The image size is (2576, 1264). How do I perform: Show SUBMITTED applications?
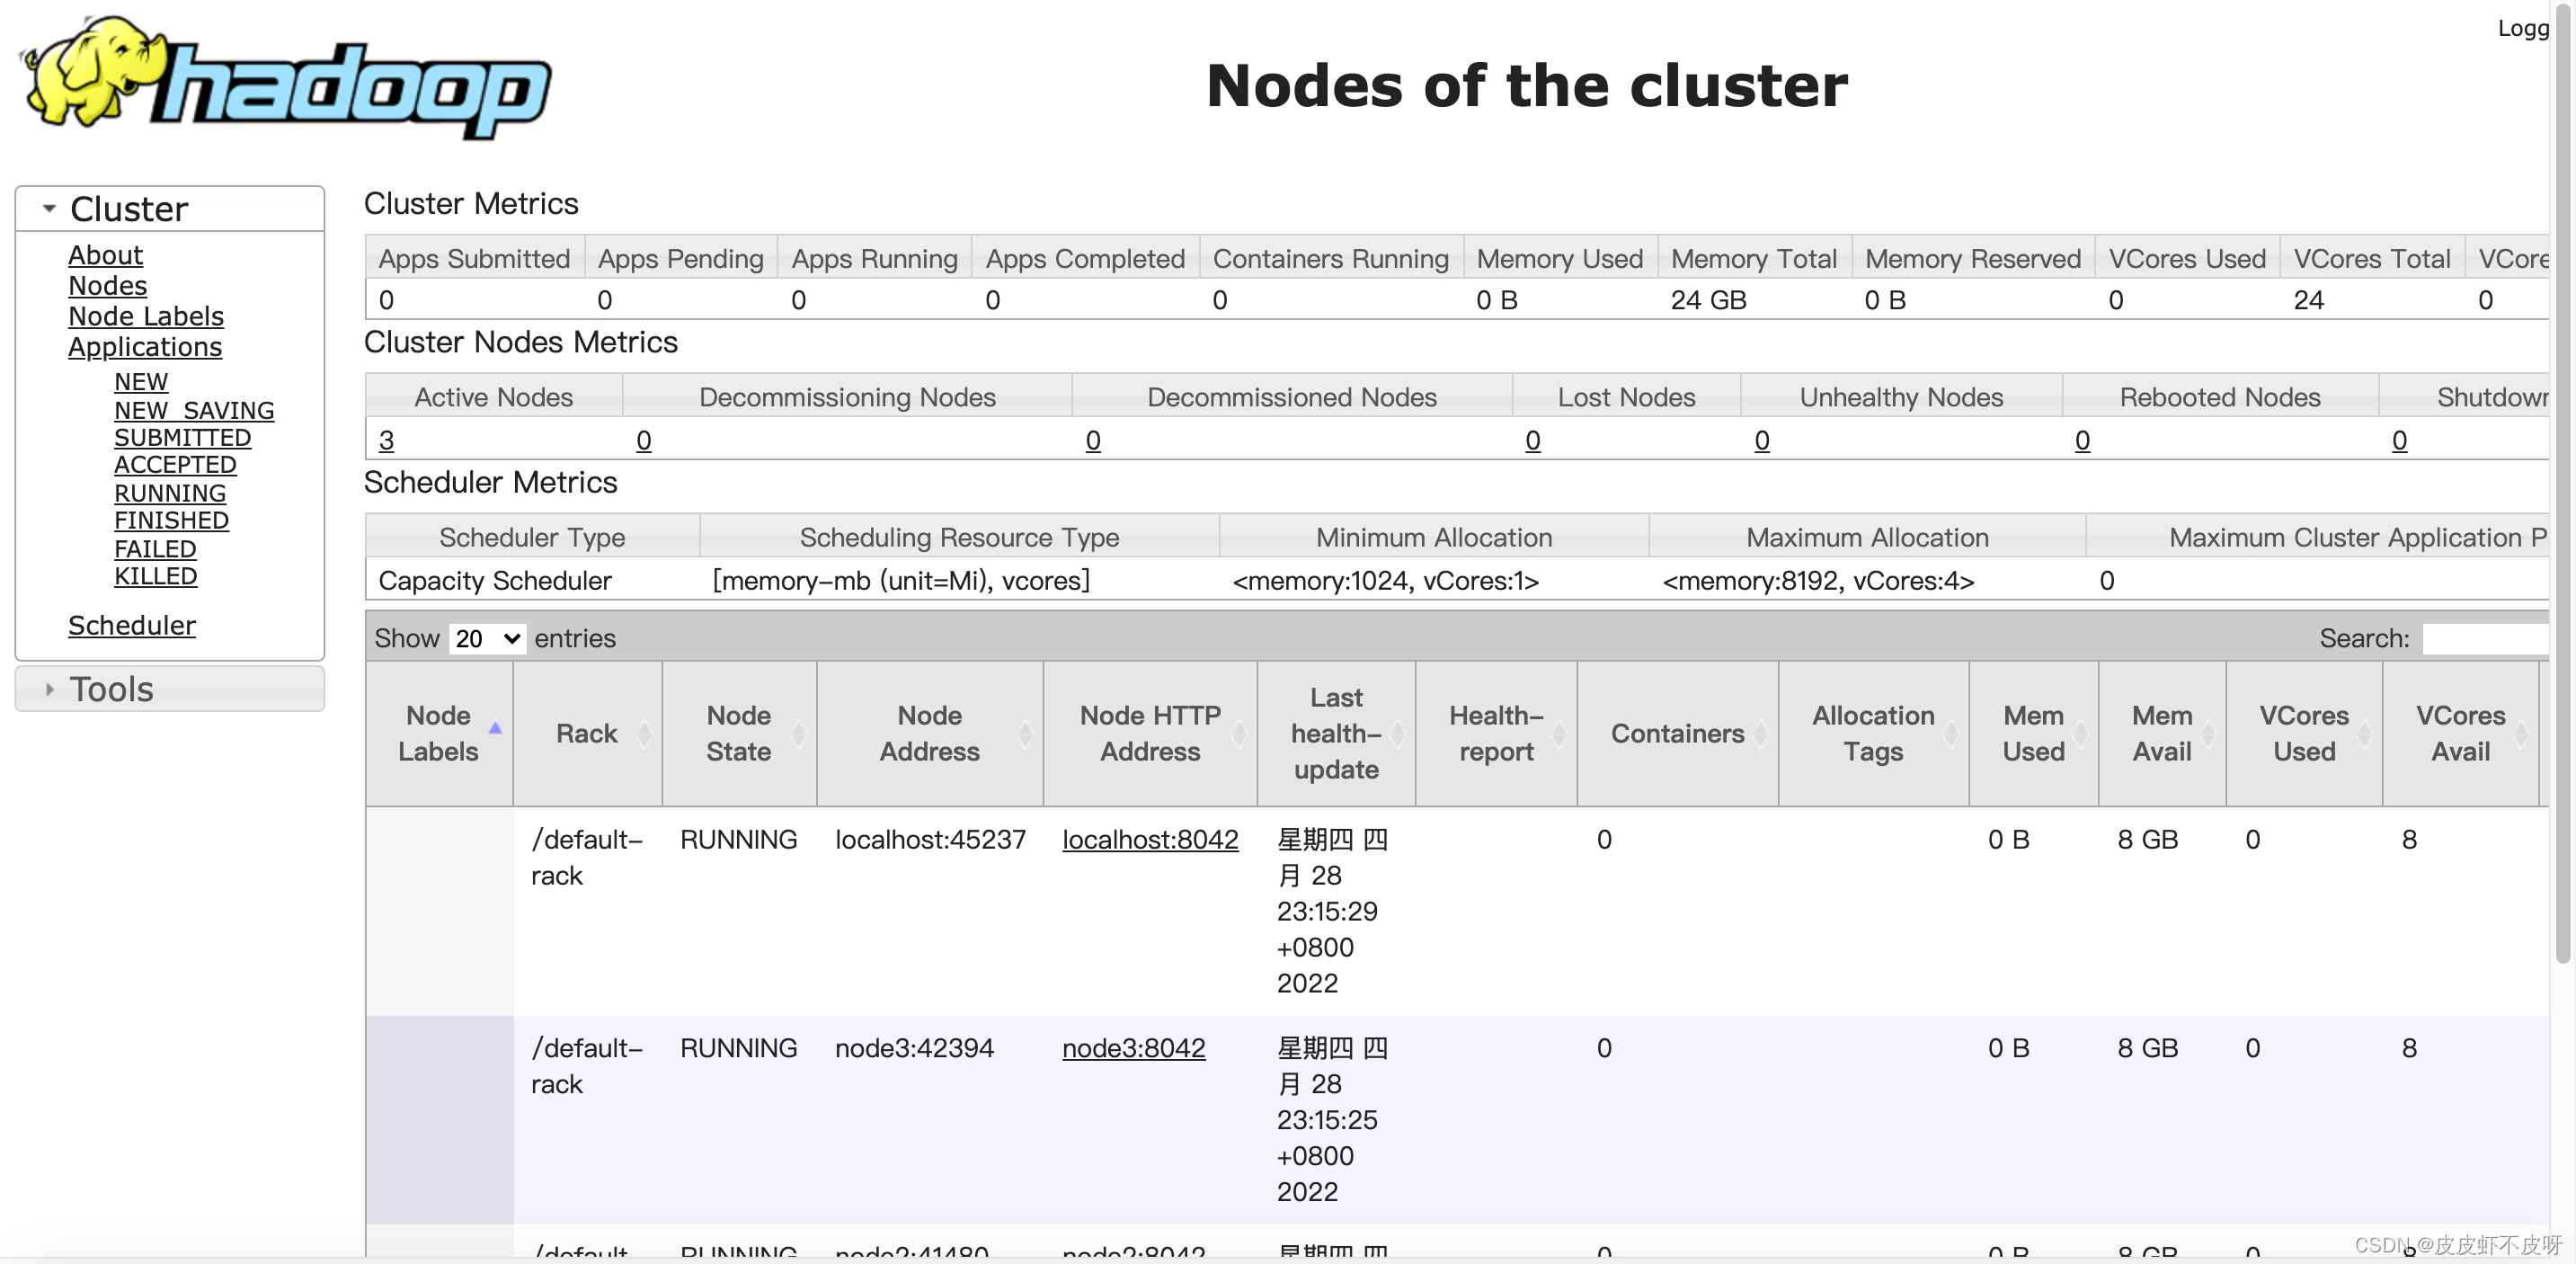182,438
